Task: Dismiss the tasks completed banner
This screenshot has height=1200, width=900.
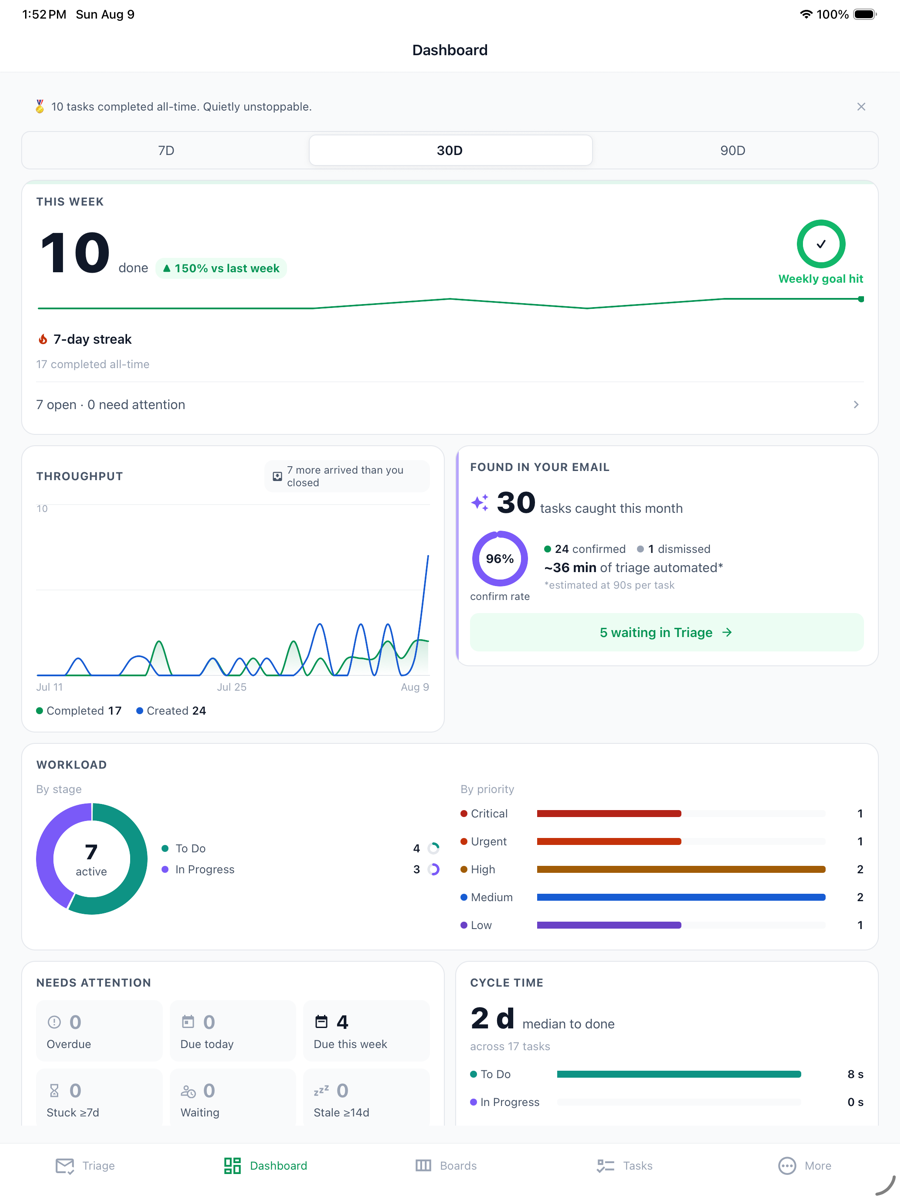Action: click(x=861, y=107)
